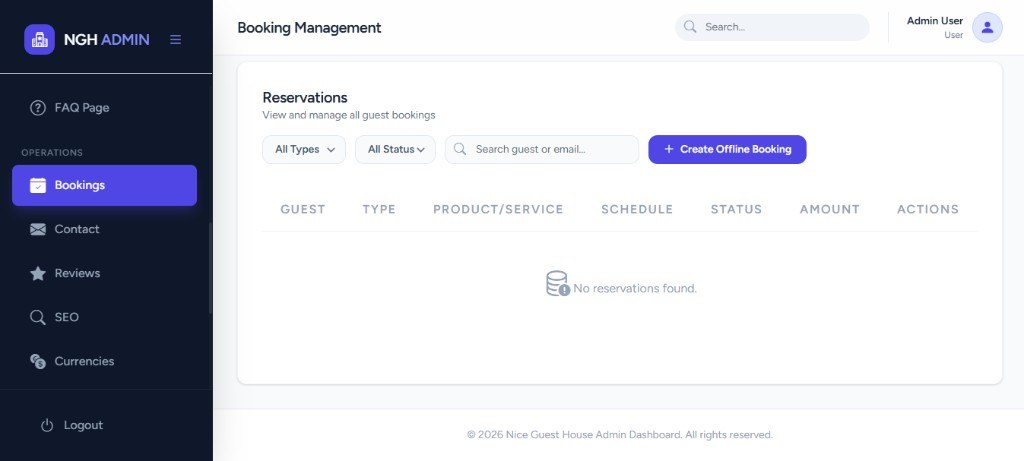Image resolution: width=1024 pixels, height=461 pixels.
Task: Click the OPERATIONS section label
Action: tap(52, 153)
